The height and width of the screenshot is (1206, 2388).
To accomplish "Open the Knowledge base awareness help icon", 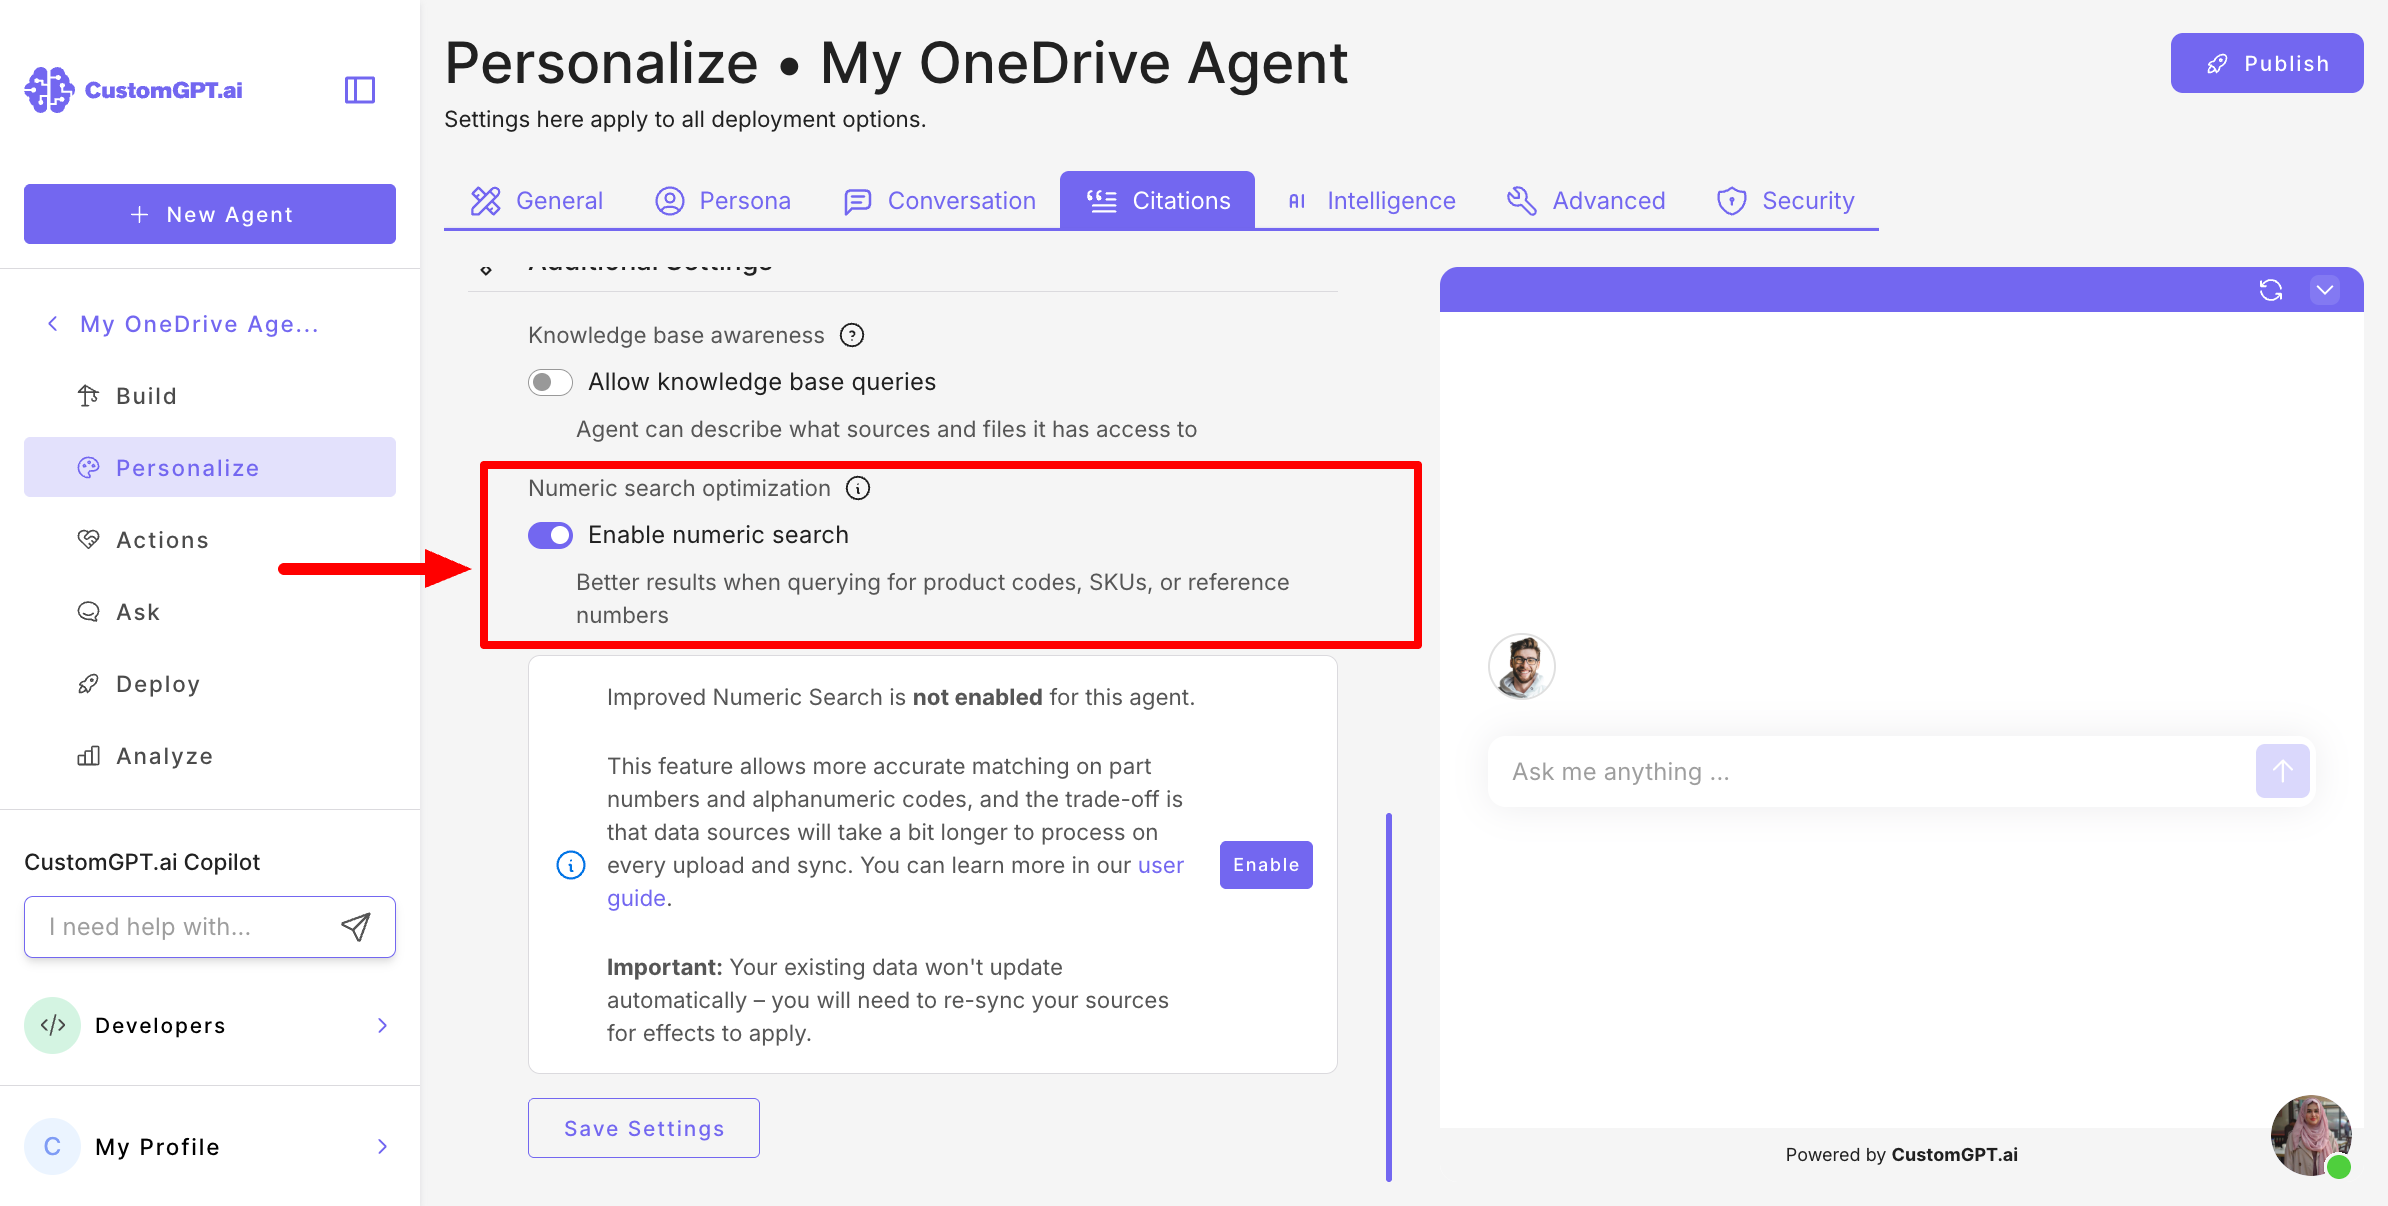I will pos(852,335).
